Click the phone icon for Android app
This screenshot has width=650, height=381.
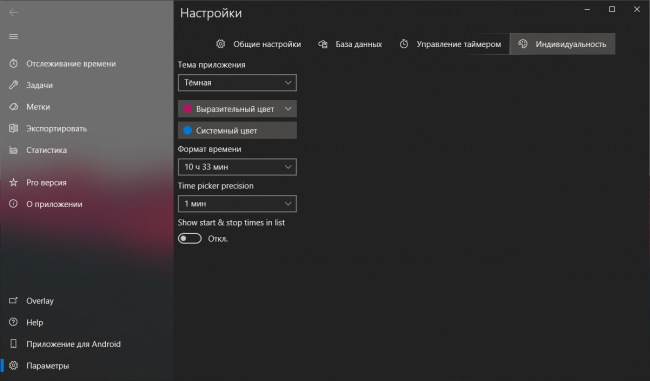click(13, 344)
